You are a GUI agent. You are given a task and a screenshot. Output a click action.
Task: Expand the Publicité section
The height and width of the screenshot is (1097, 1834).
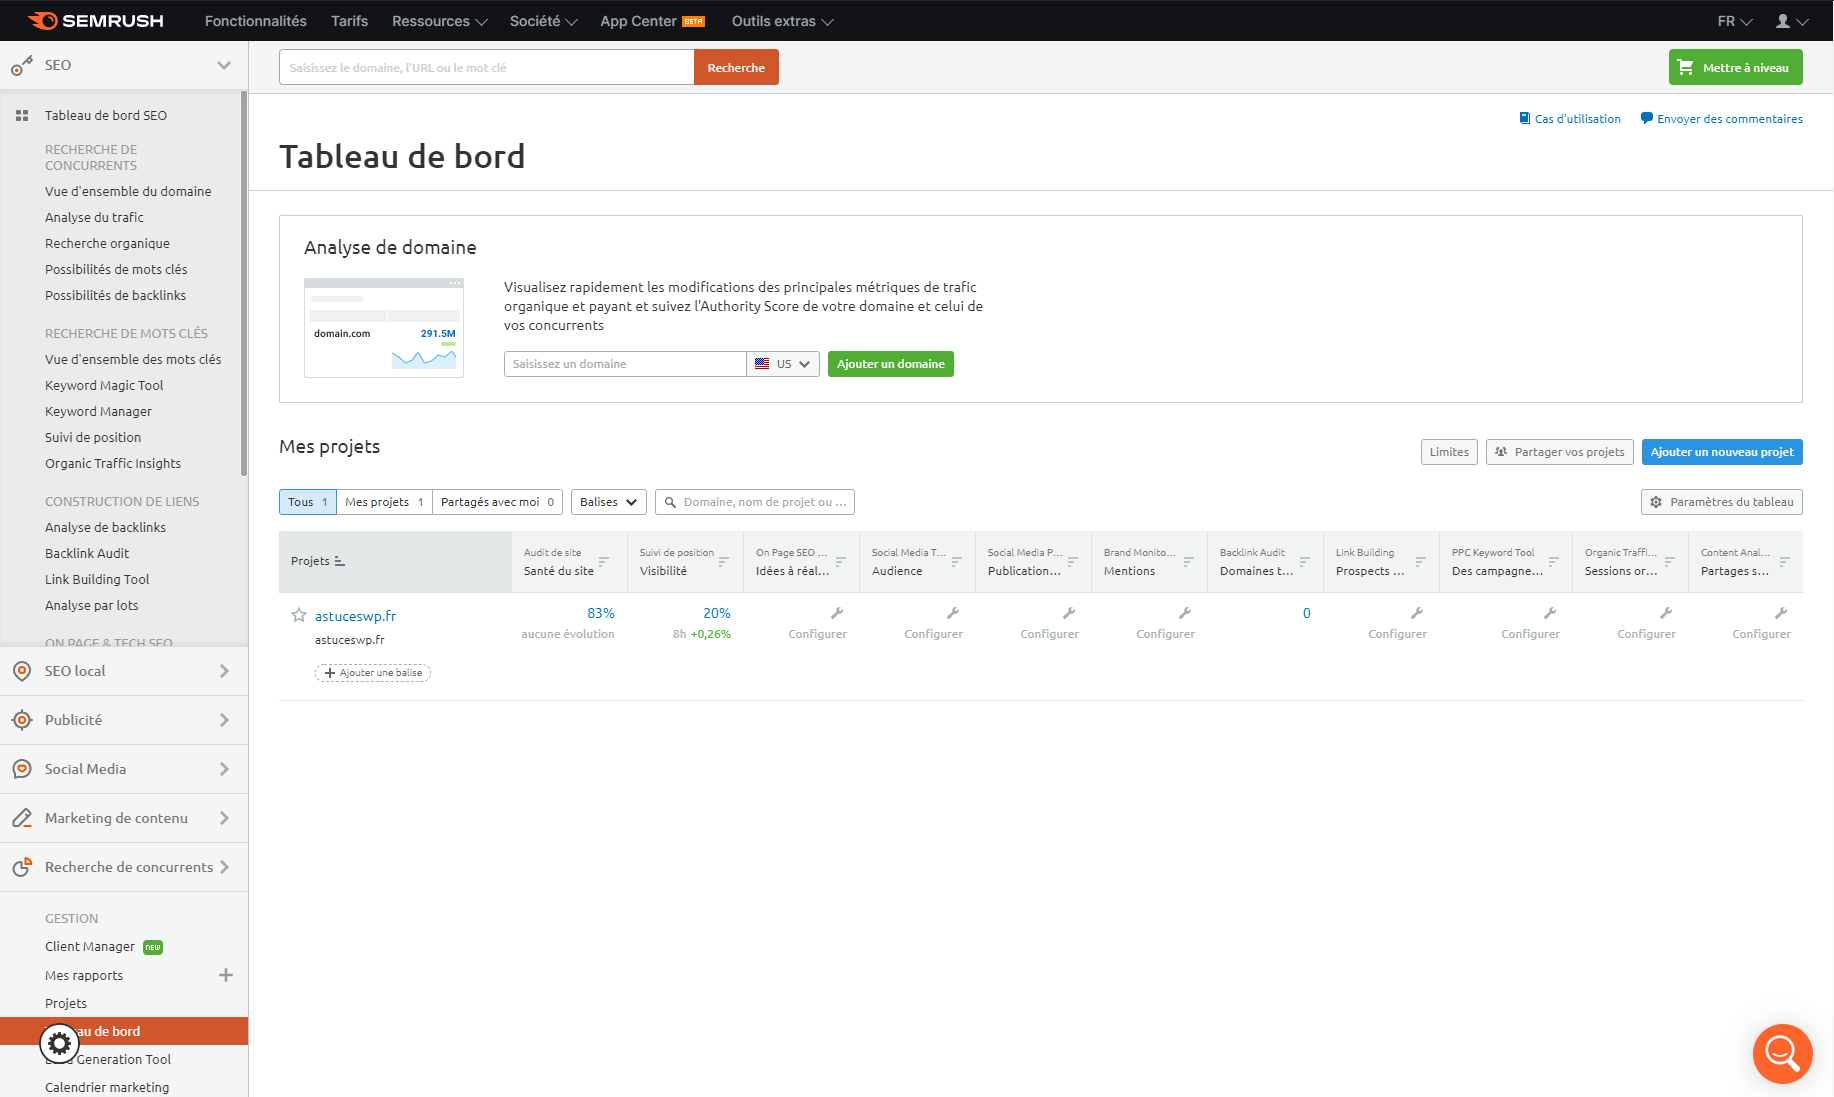[x=124, y=720]
